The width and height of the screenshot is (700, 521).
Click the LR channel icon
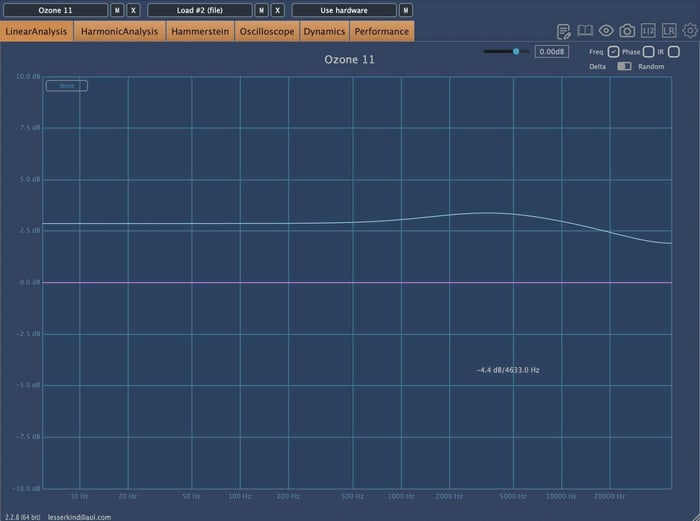pos(669,31)
